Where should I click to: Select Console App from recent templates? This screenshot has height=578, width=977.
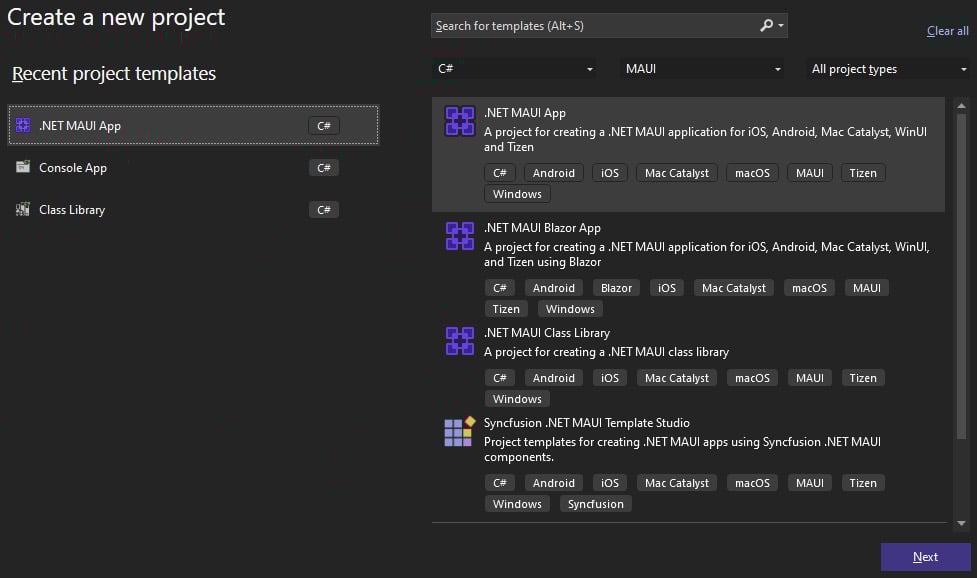(193, 168)
